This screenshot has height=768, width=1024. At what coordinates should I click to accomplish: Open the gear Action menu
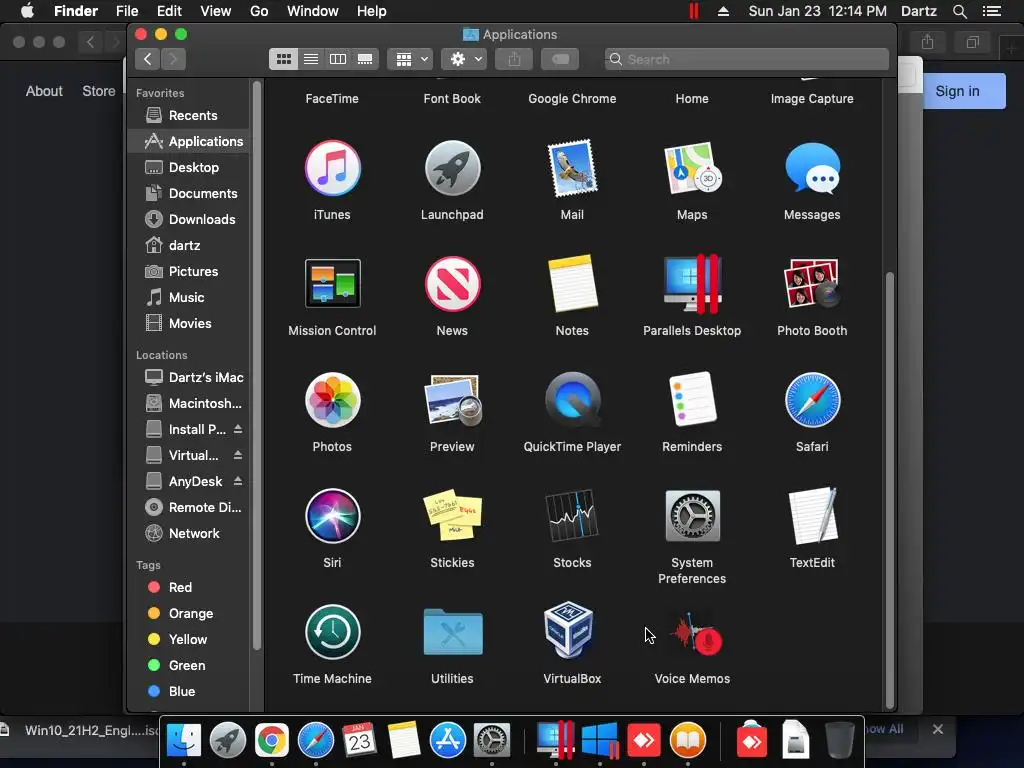[x=464, y=59]
